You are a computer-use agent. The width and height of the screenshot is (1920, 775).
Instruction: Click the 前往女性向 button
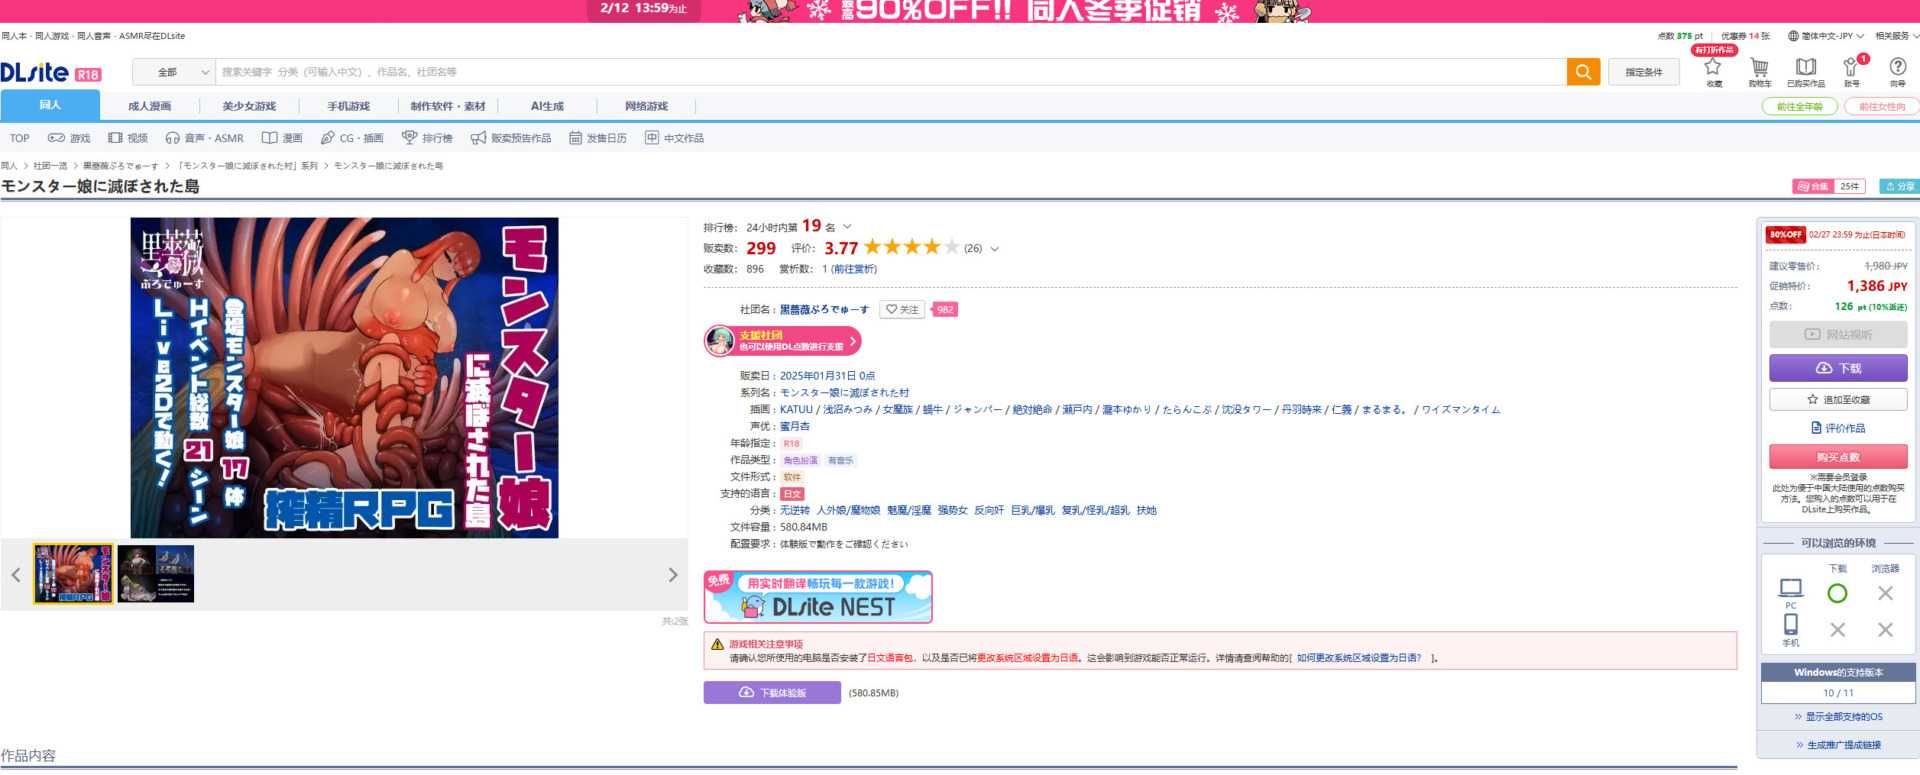point(1881,107)
